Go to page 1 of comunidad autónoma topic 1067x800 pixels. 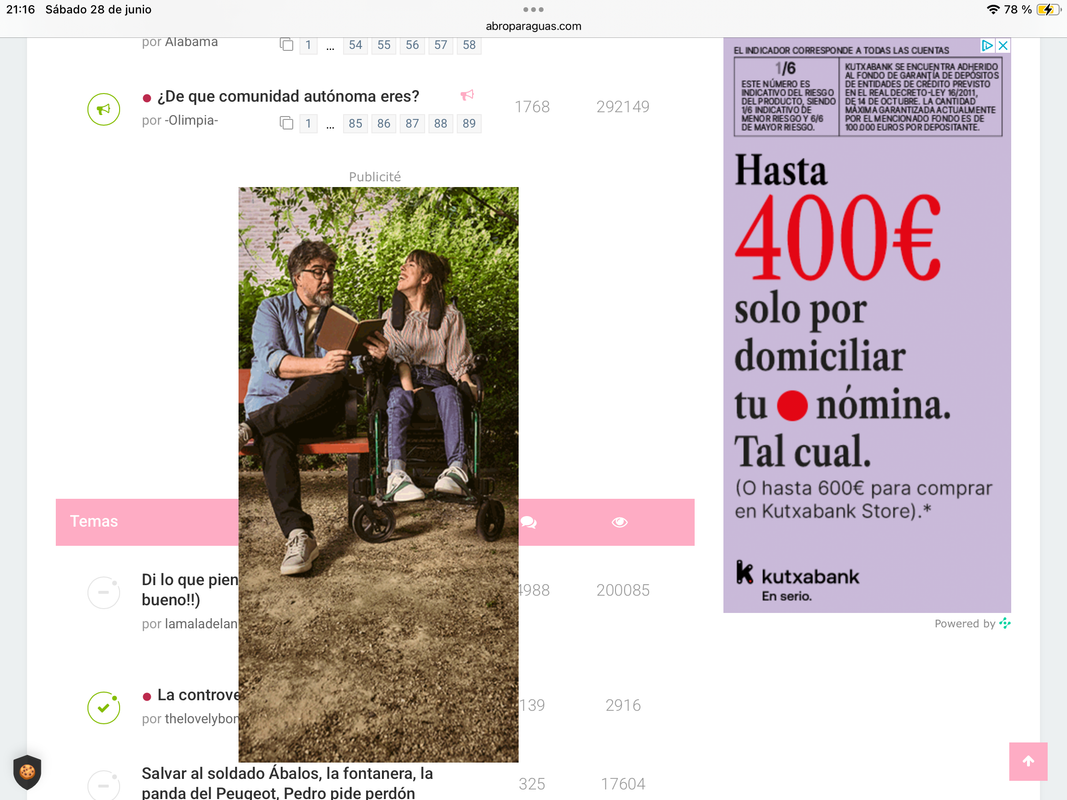coord(308,124)
